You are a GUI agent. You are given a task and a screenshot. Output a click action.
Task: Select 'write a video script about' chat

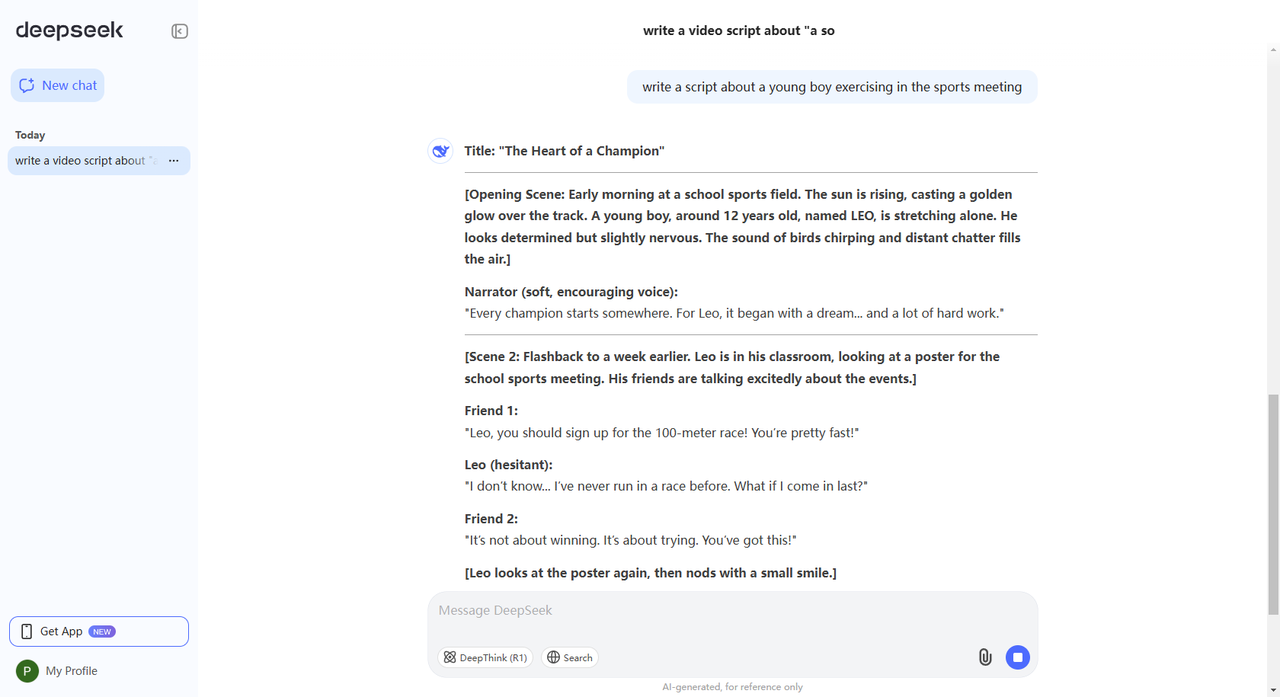coord(99,161)
